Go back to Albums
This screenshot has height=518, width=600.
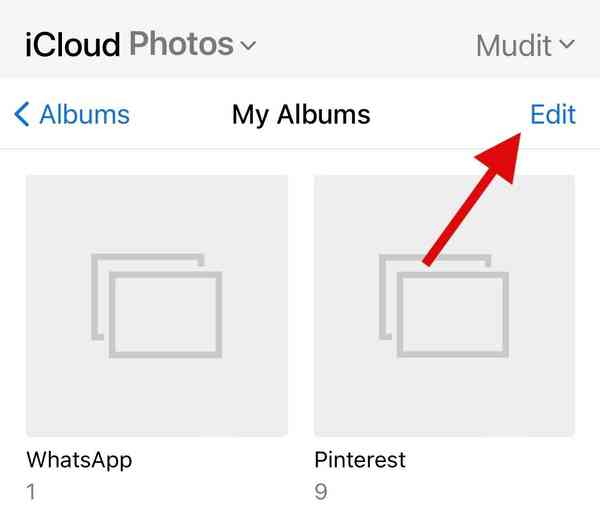[x=72, y=115]
